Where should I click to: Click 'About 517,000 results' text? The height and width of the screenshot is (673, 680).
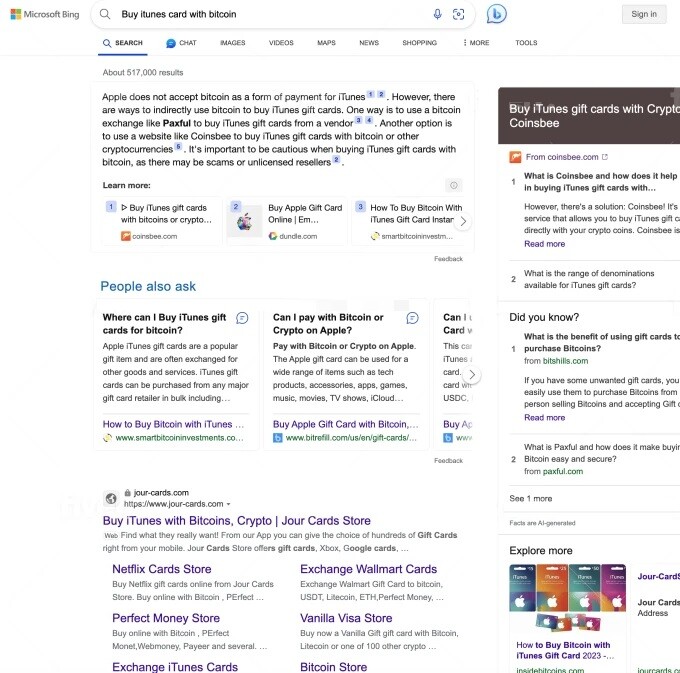(x=143, y=72)
